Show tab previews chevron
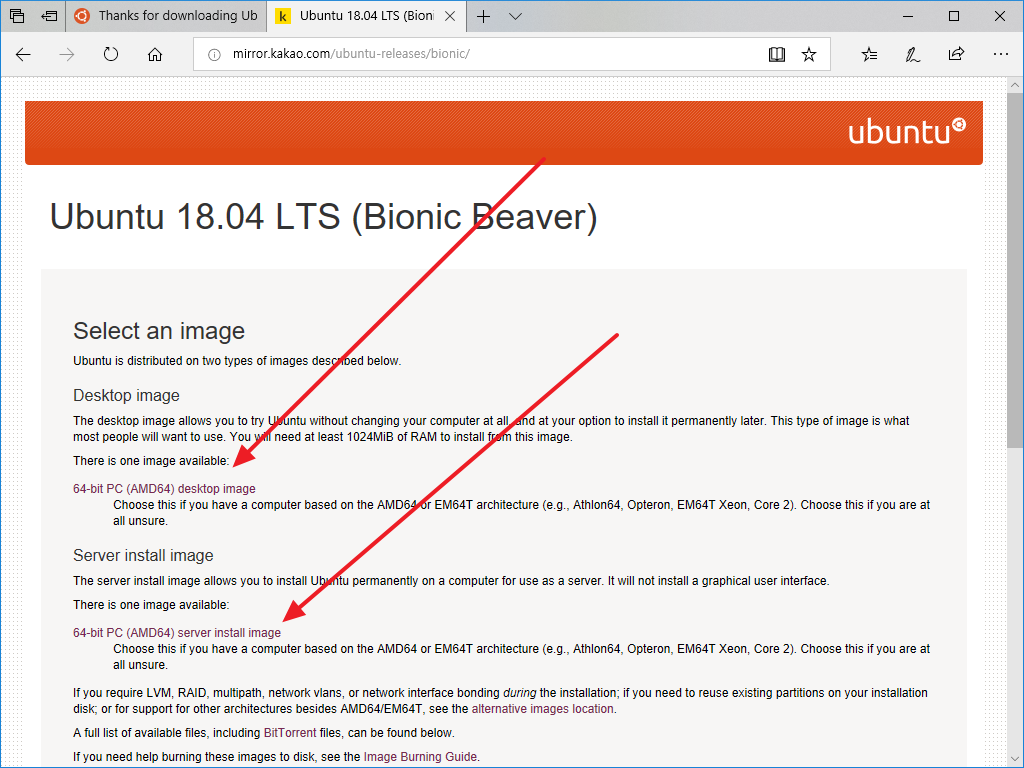 tap(515, 16)
